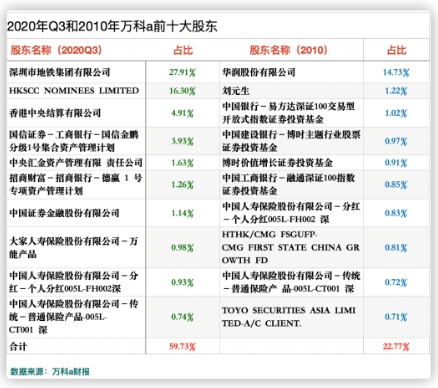438x388 pixels.
Task: Click the 22.77% red total value
Action: pyautogui.click(x=396, y=346)
